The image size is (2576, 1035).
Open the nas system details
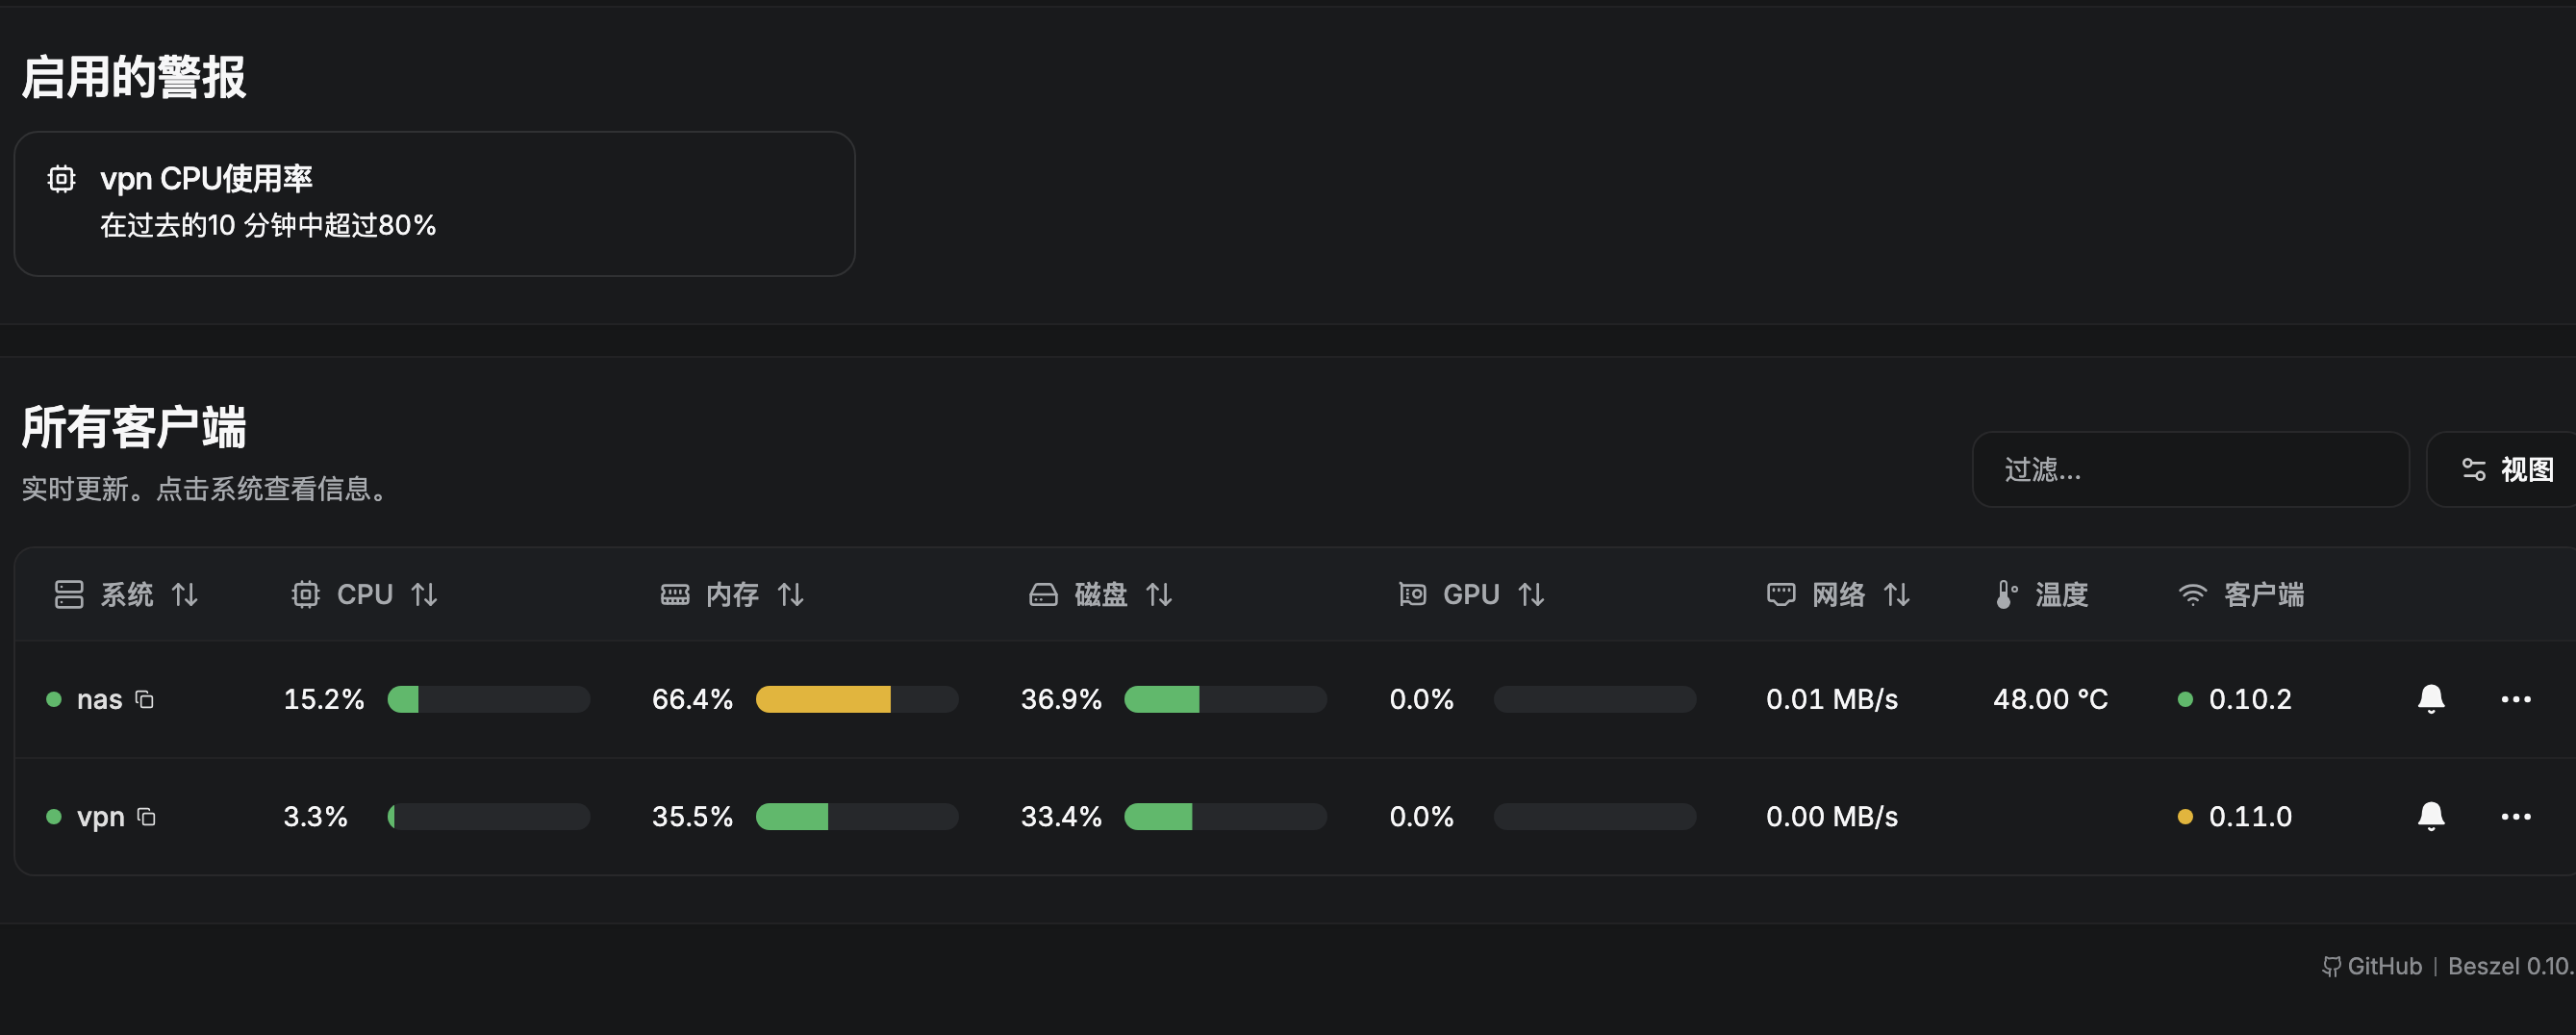point(99,699)
